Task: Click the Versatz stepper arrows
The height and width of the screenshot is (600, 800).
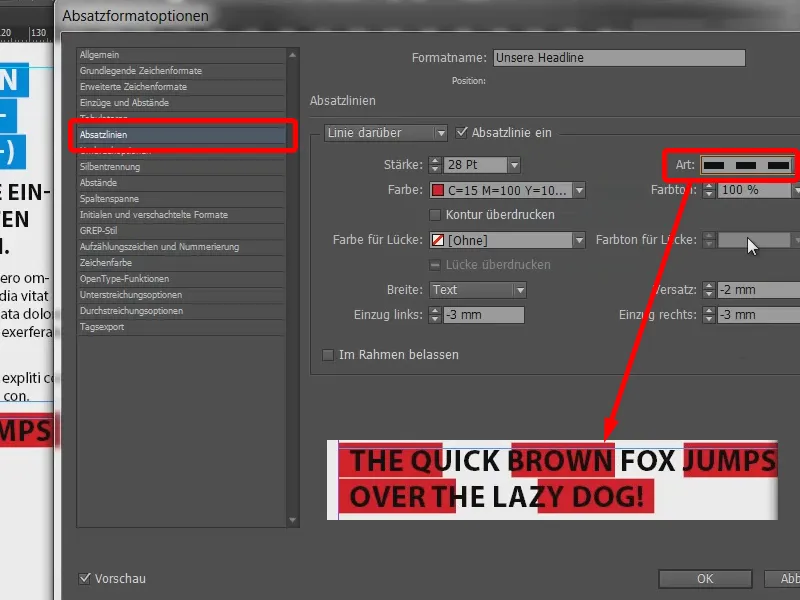Action: tap(709, 290)
